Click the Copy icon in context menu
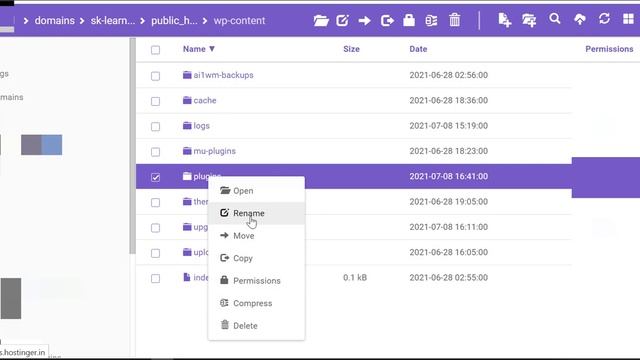The height and width of the screenshot is (360, 640). click(224, 258)
